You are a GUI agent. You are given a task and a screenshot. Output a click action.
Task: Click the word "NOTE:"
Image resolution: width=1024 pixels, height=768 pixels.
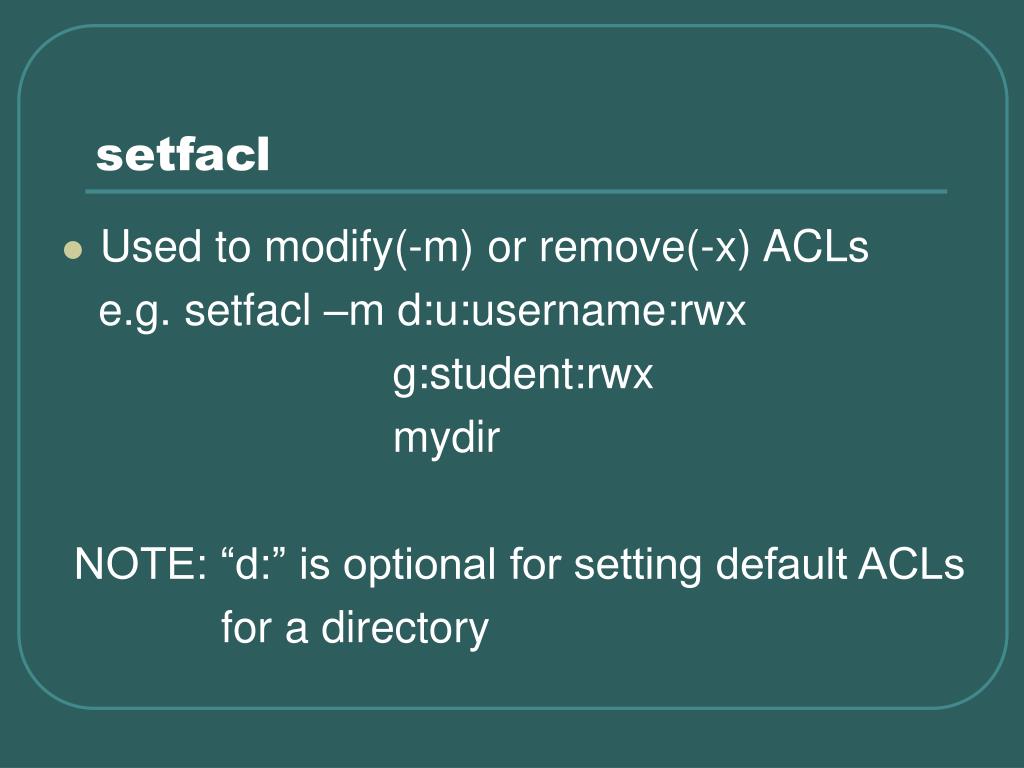pos(140,564)
